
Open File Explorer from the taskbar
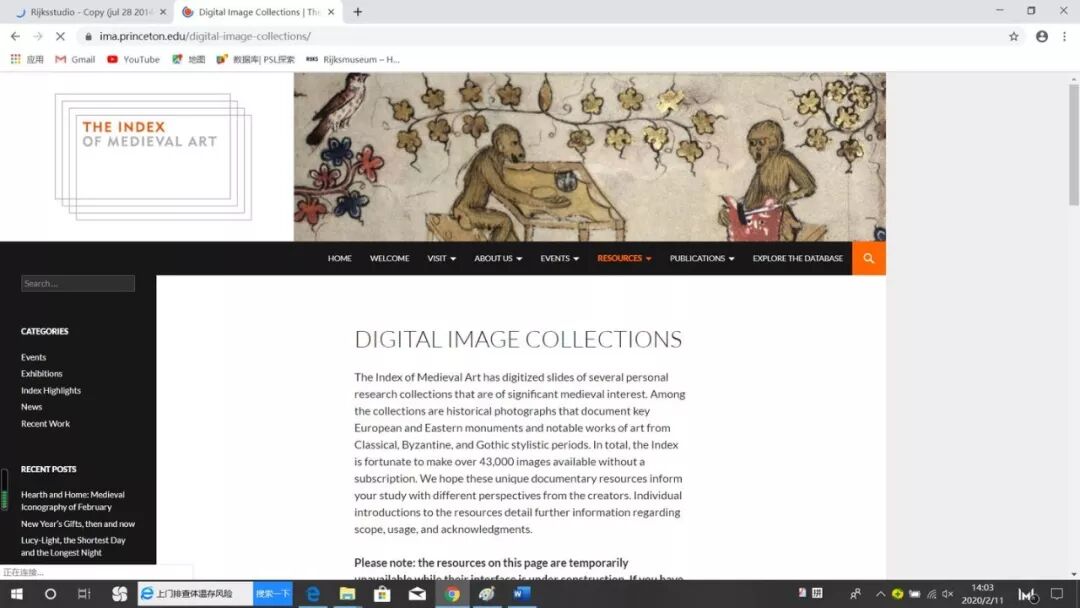[x=347, y=594]
